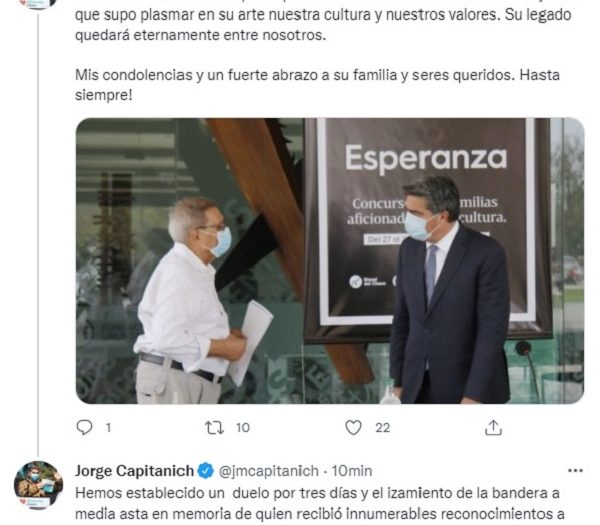Click the partial avatar at top left

[x=38, y=4]
